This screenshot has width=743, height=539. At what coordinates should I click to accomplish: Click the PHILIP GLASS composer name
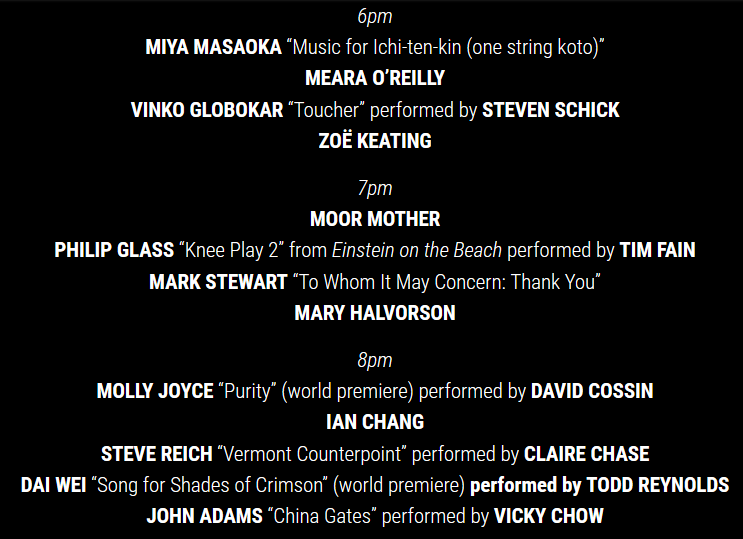pyautogui.click(x=114, y=250)
